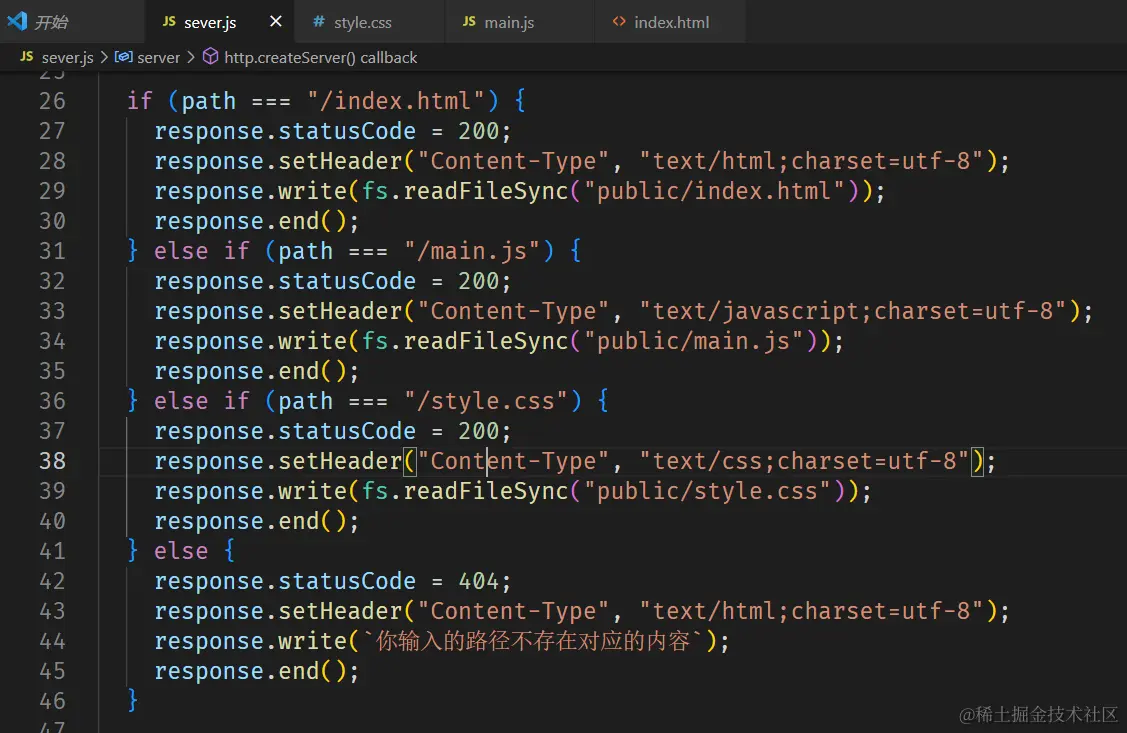Viewport: 1127px width, 733px height.
Task: Click the closing brace on line 46
Action: point(132,700)
